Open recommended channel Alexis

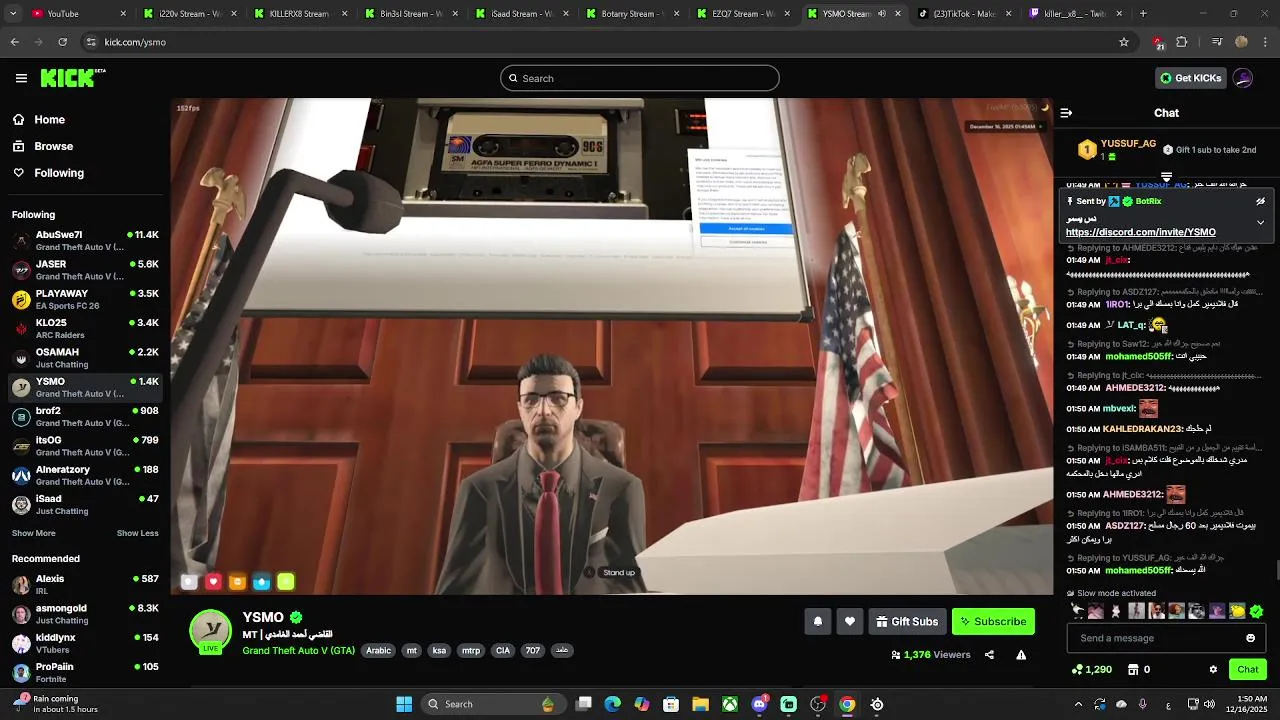click(x=85, y=585)
